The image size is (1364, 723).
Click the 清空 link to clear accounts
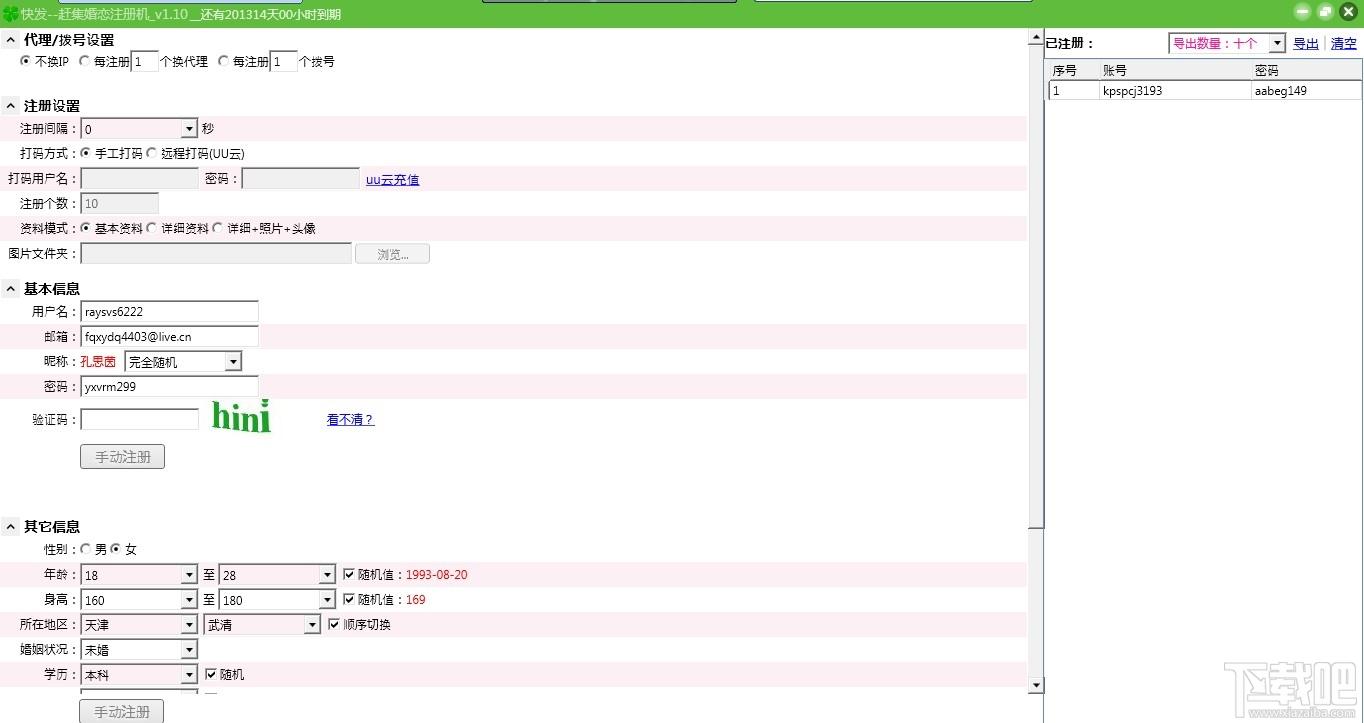pyautogui.click(x=1343, y=44)
